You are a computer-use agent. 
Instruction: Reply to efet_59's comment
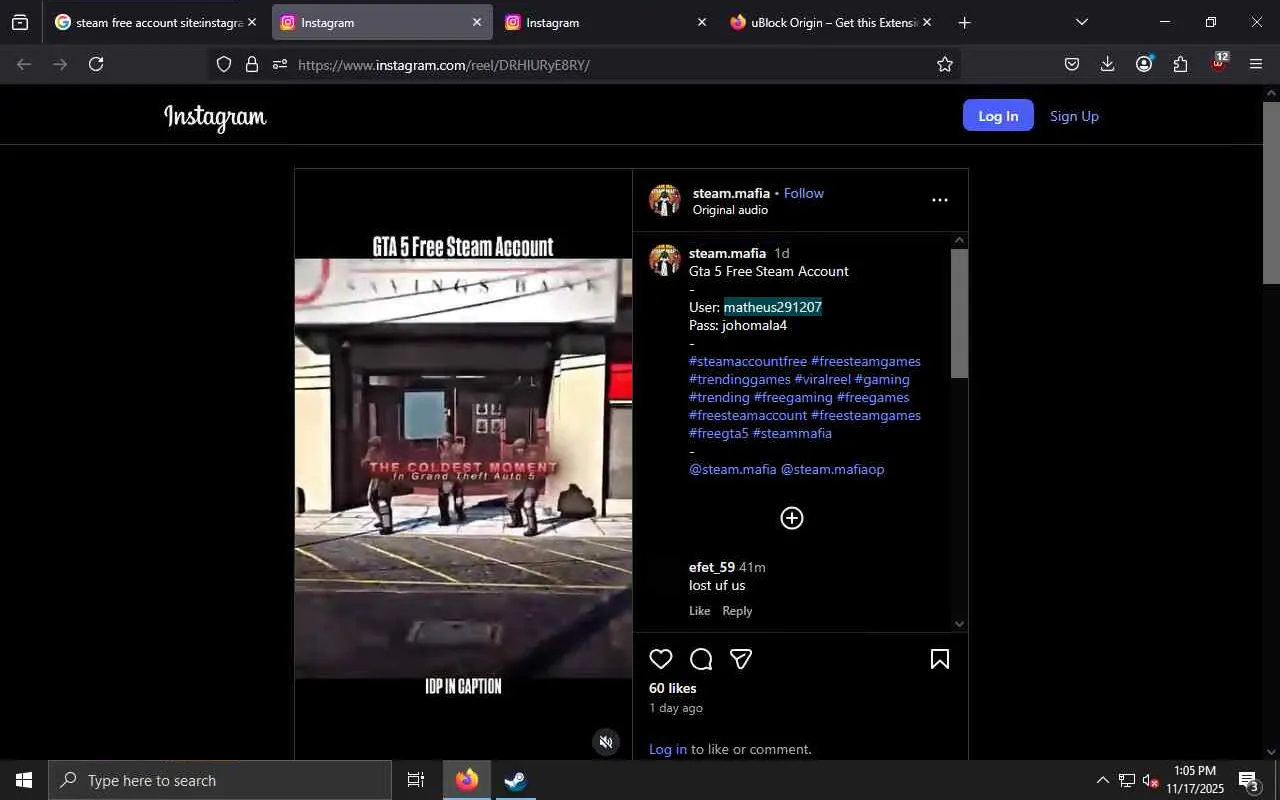click(x=737, y=611)
